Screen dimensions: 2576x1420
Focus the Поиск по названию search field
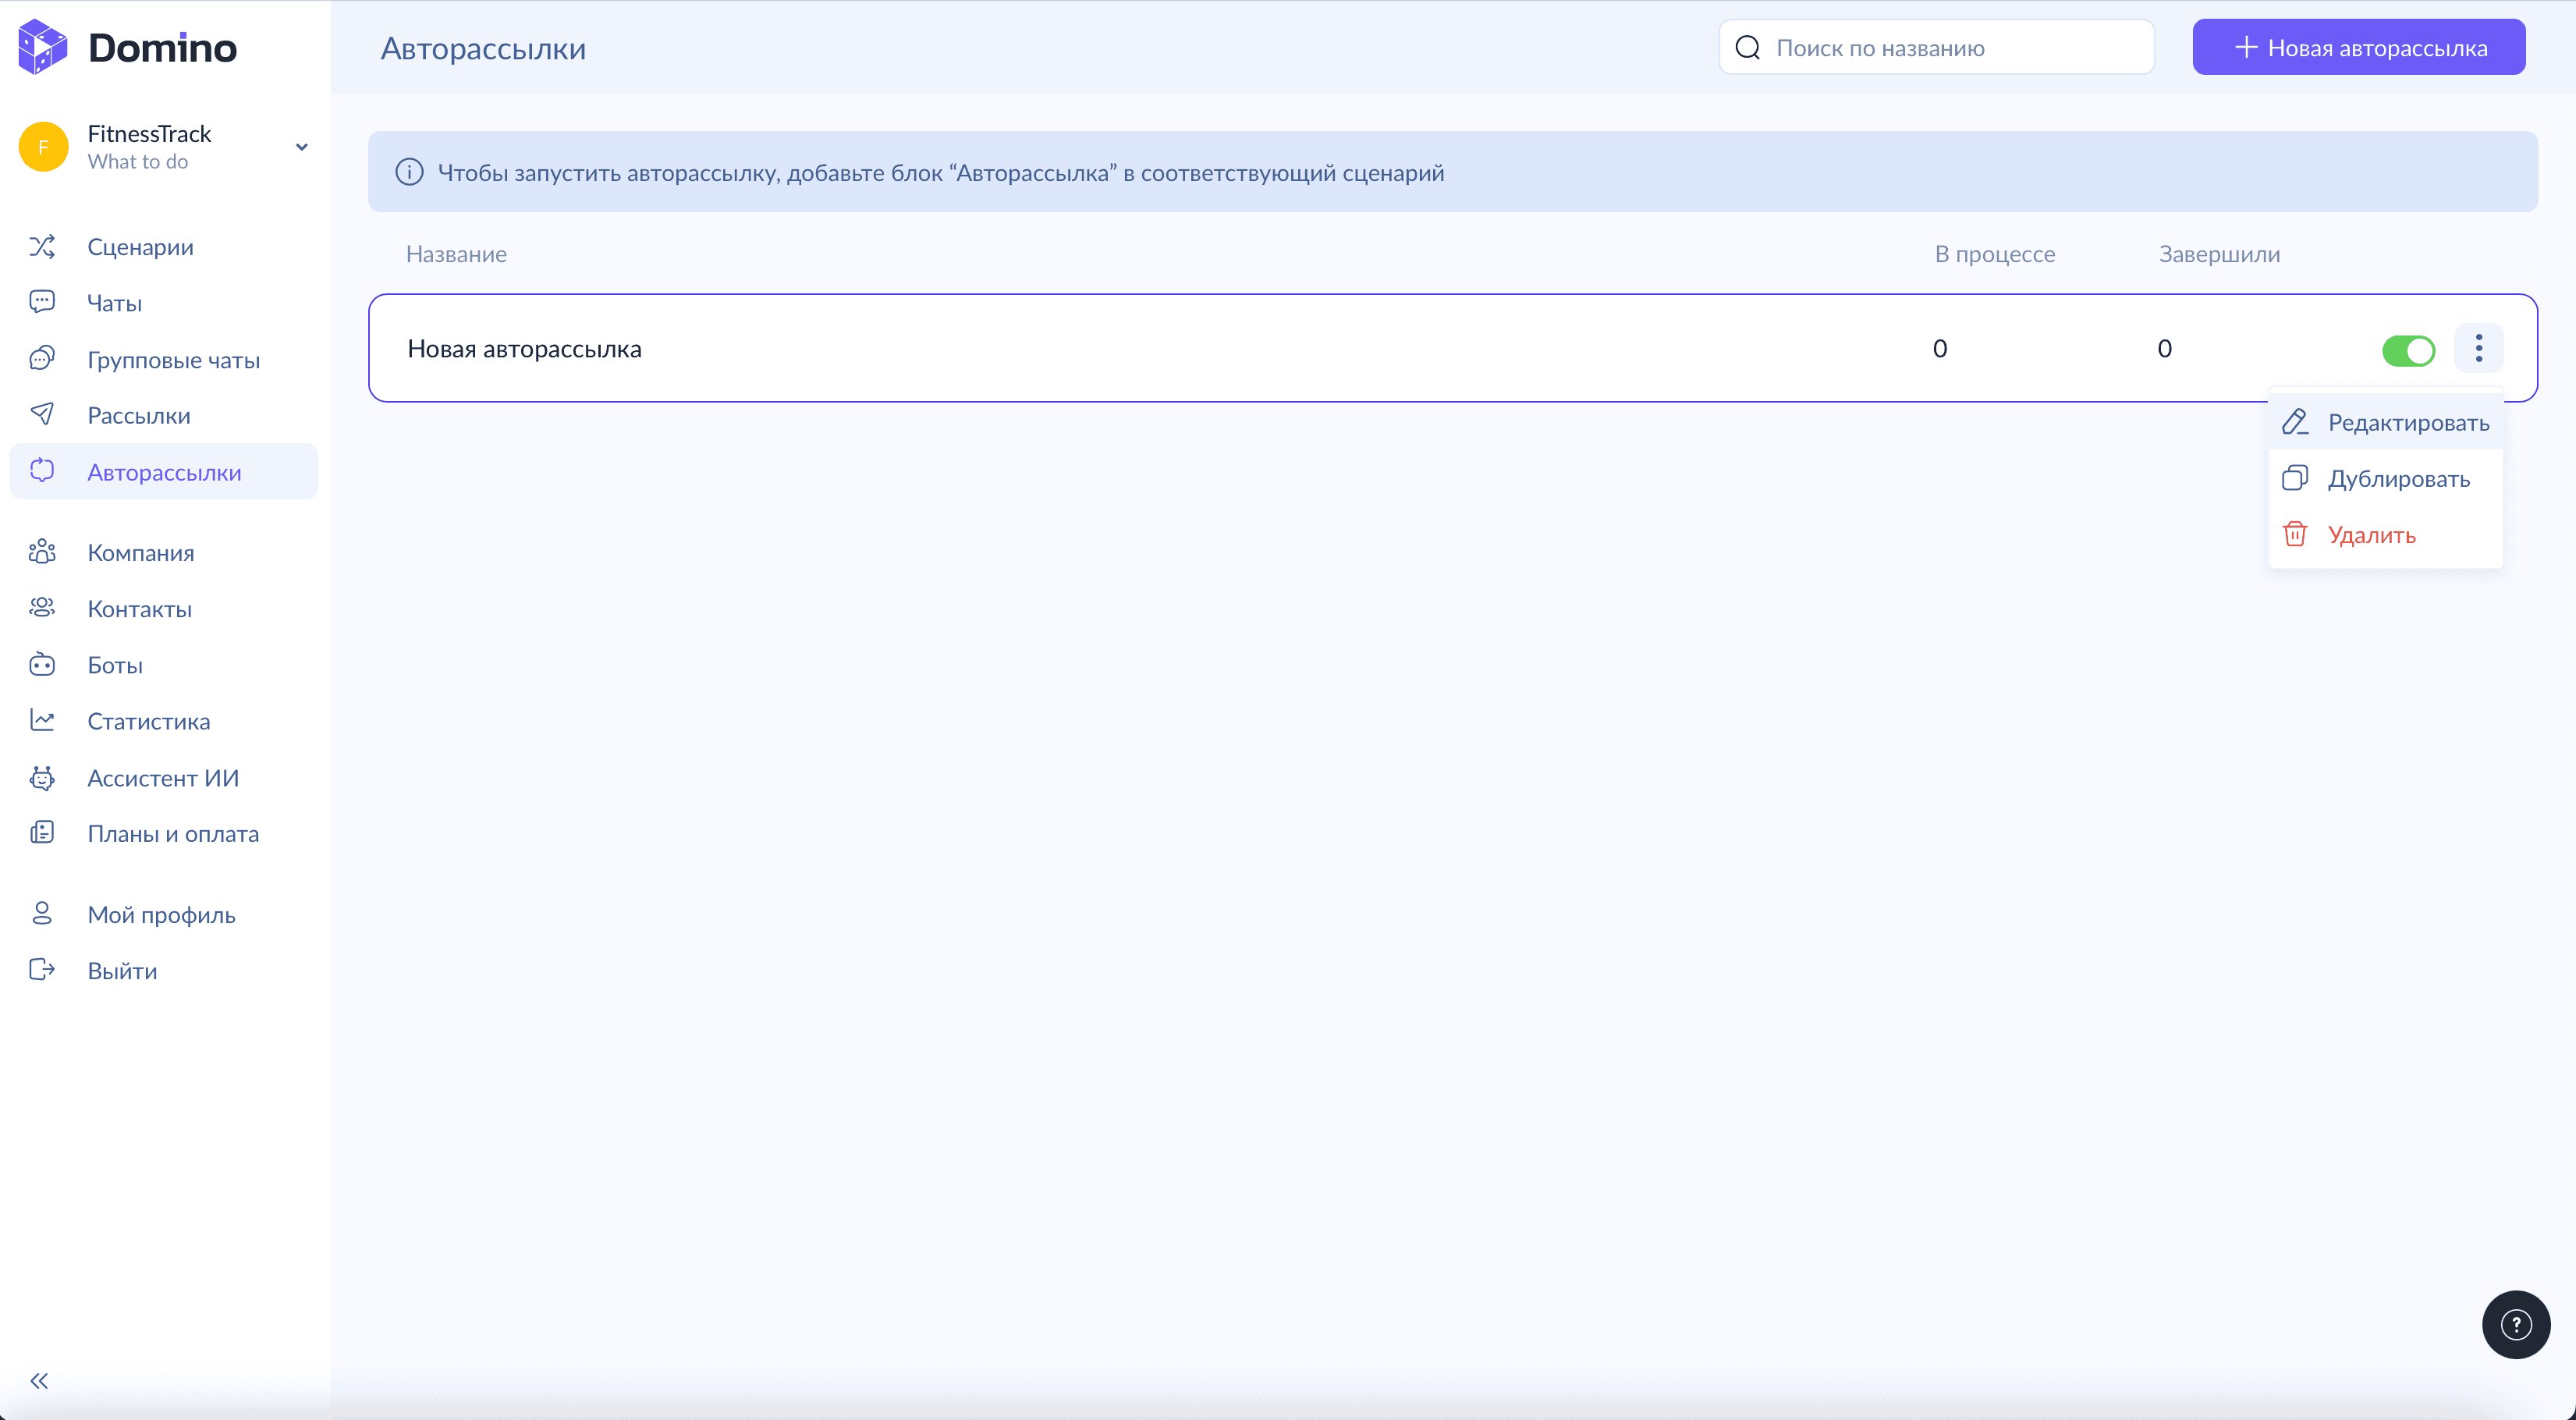coord(1936,47)
